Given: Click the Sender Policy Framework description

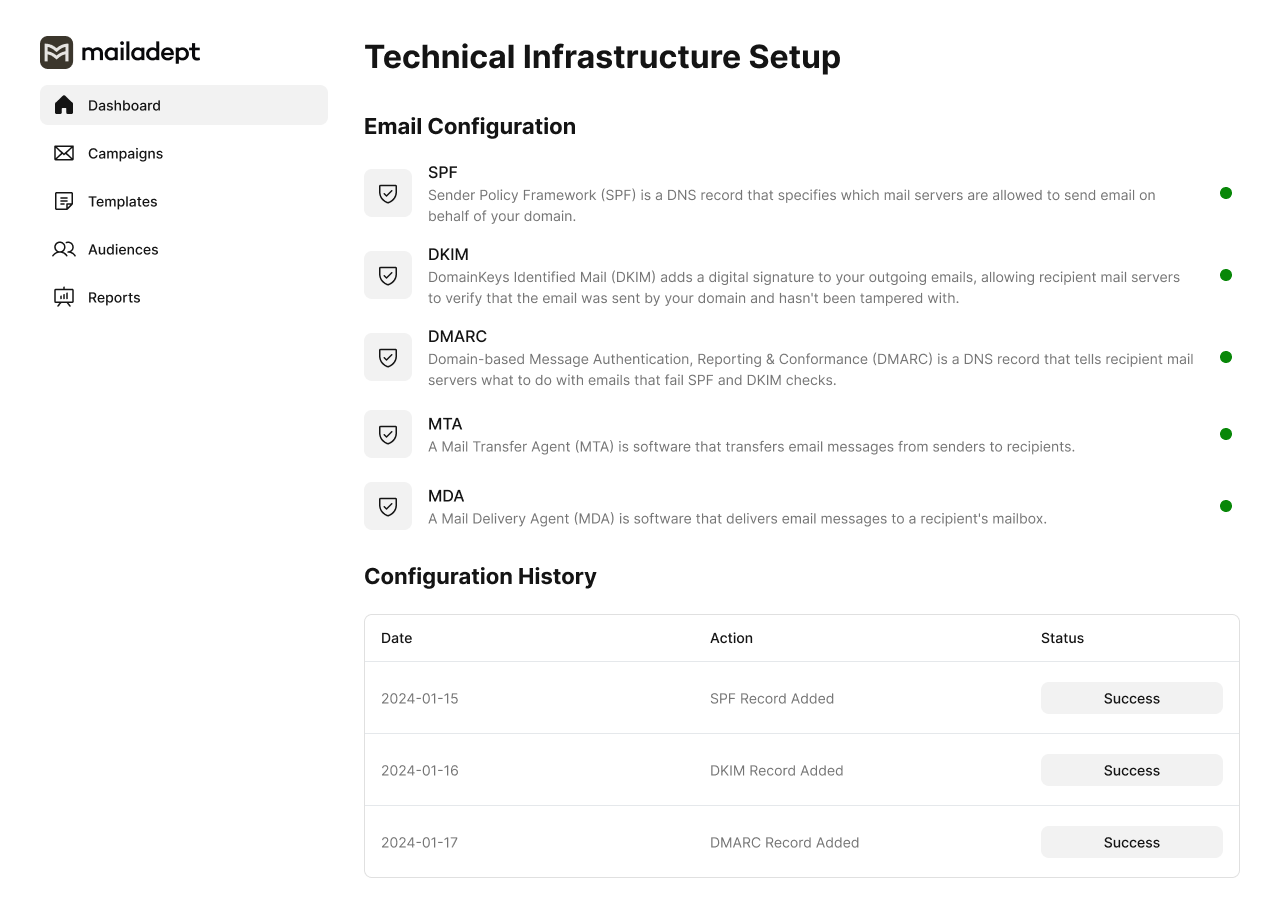Looking at the screenshot, I should (x=792, y=205).
